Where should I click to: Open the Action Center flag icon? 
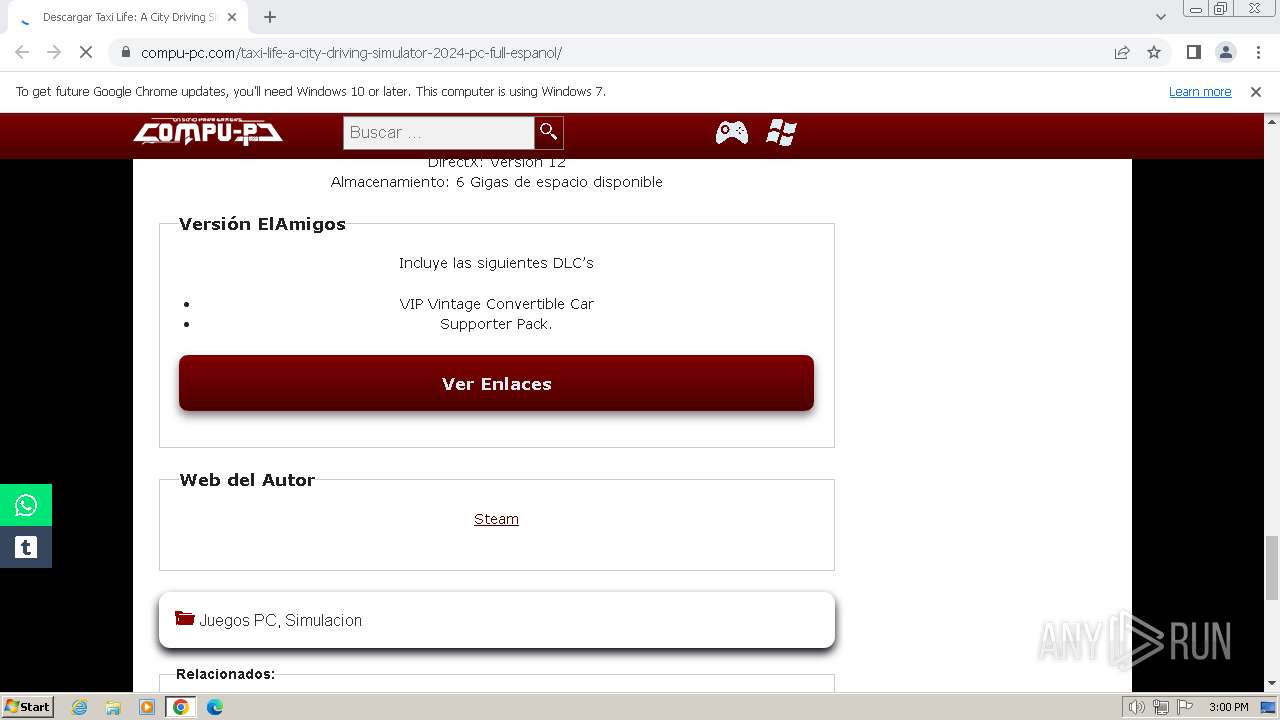(1183, 707)
